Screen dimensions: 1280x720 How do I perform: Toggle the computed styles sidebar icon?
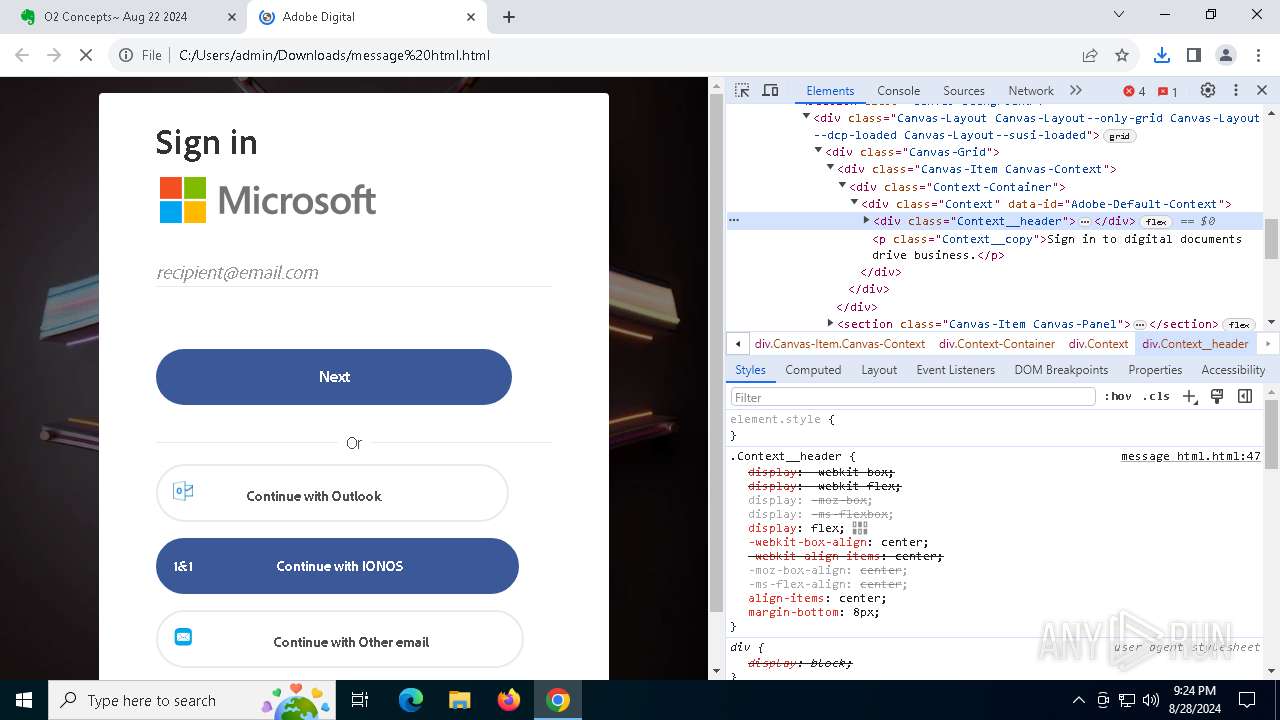1245,397
